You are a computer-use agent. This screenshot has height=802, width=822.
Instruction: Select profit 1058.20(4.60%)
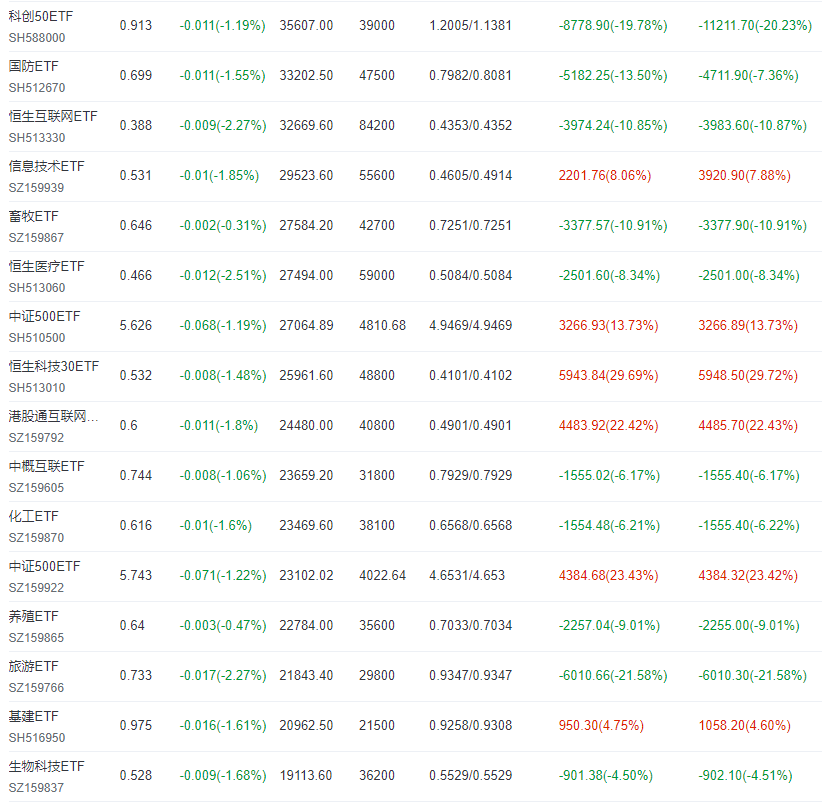(744, 725)
